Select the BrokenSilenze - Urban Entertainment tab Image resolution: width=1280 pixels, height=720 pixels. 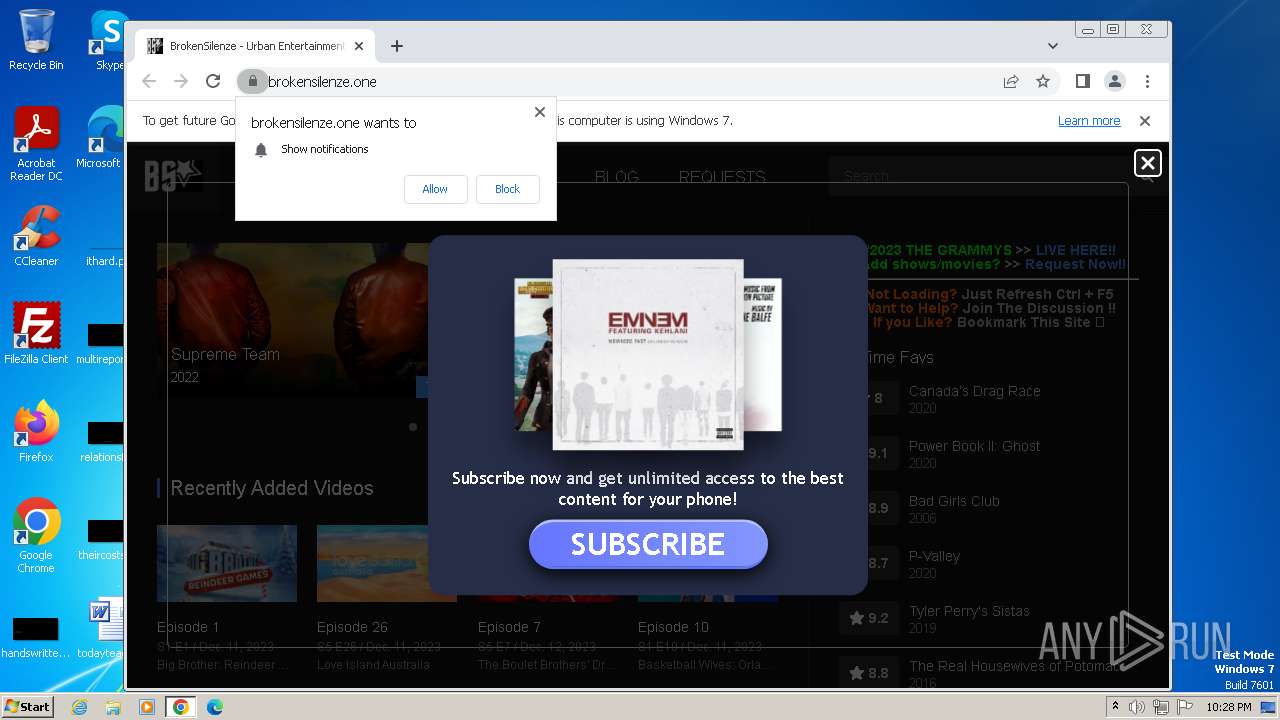[255, 46]
